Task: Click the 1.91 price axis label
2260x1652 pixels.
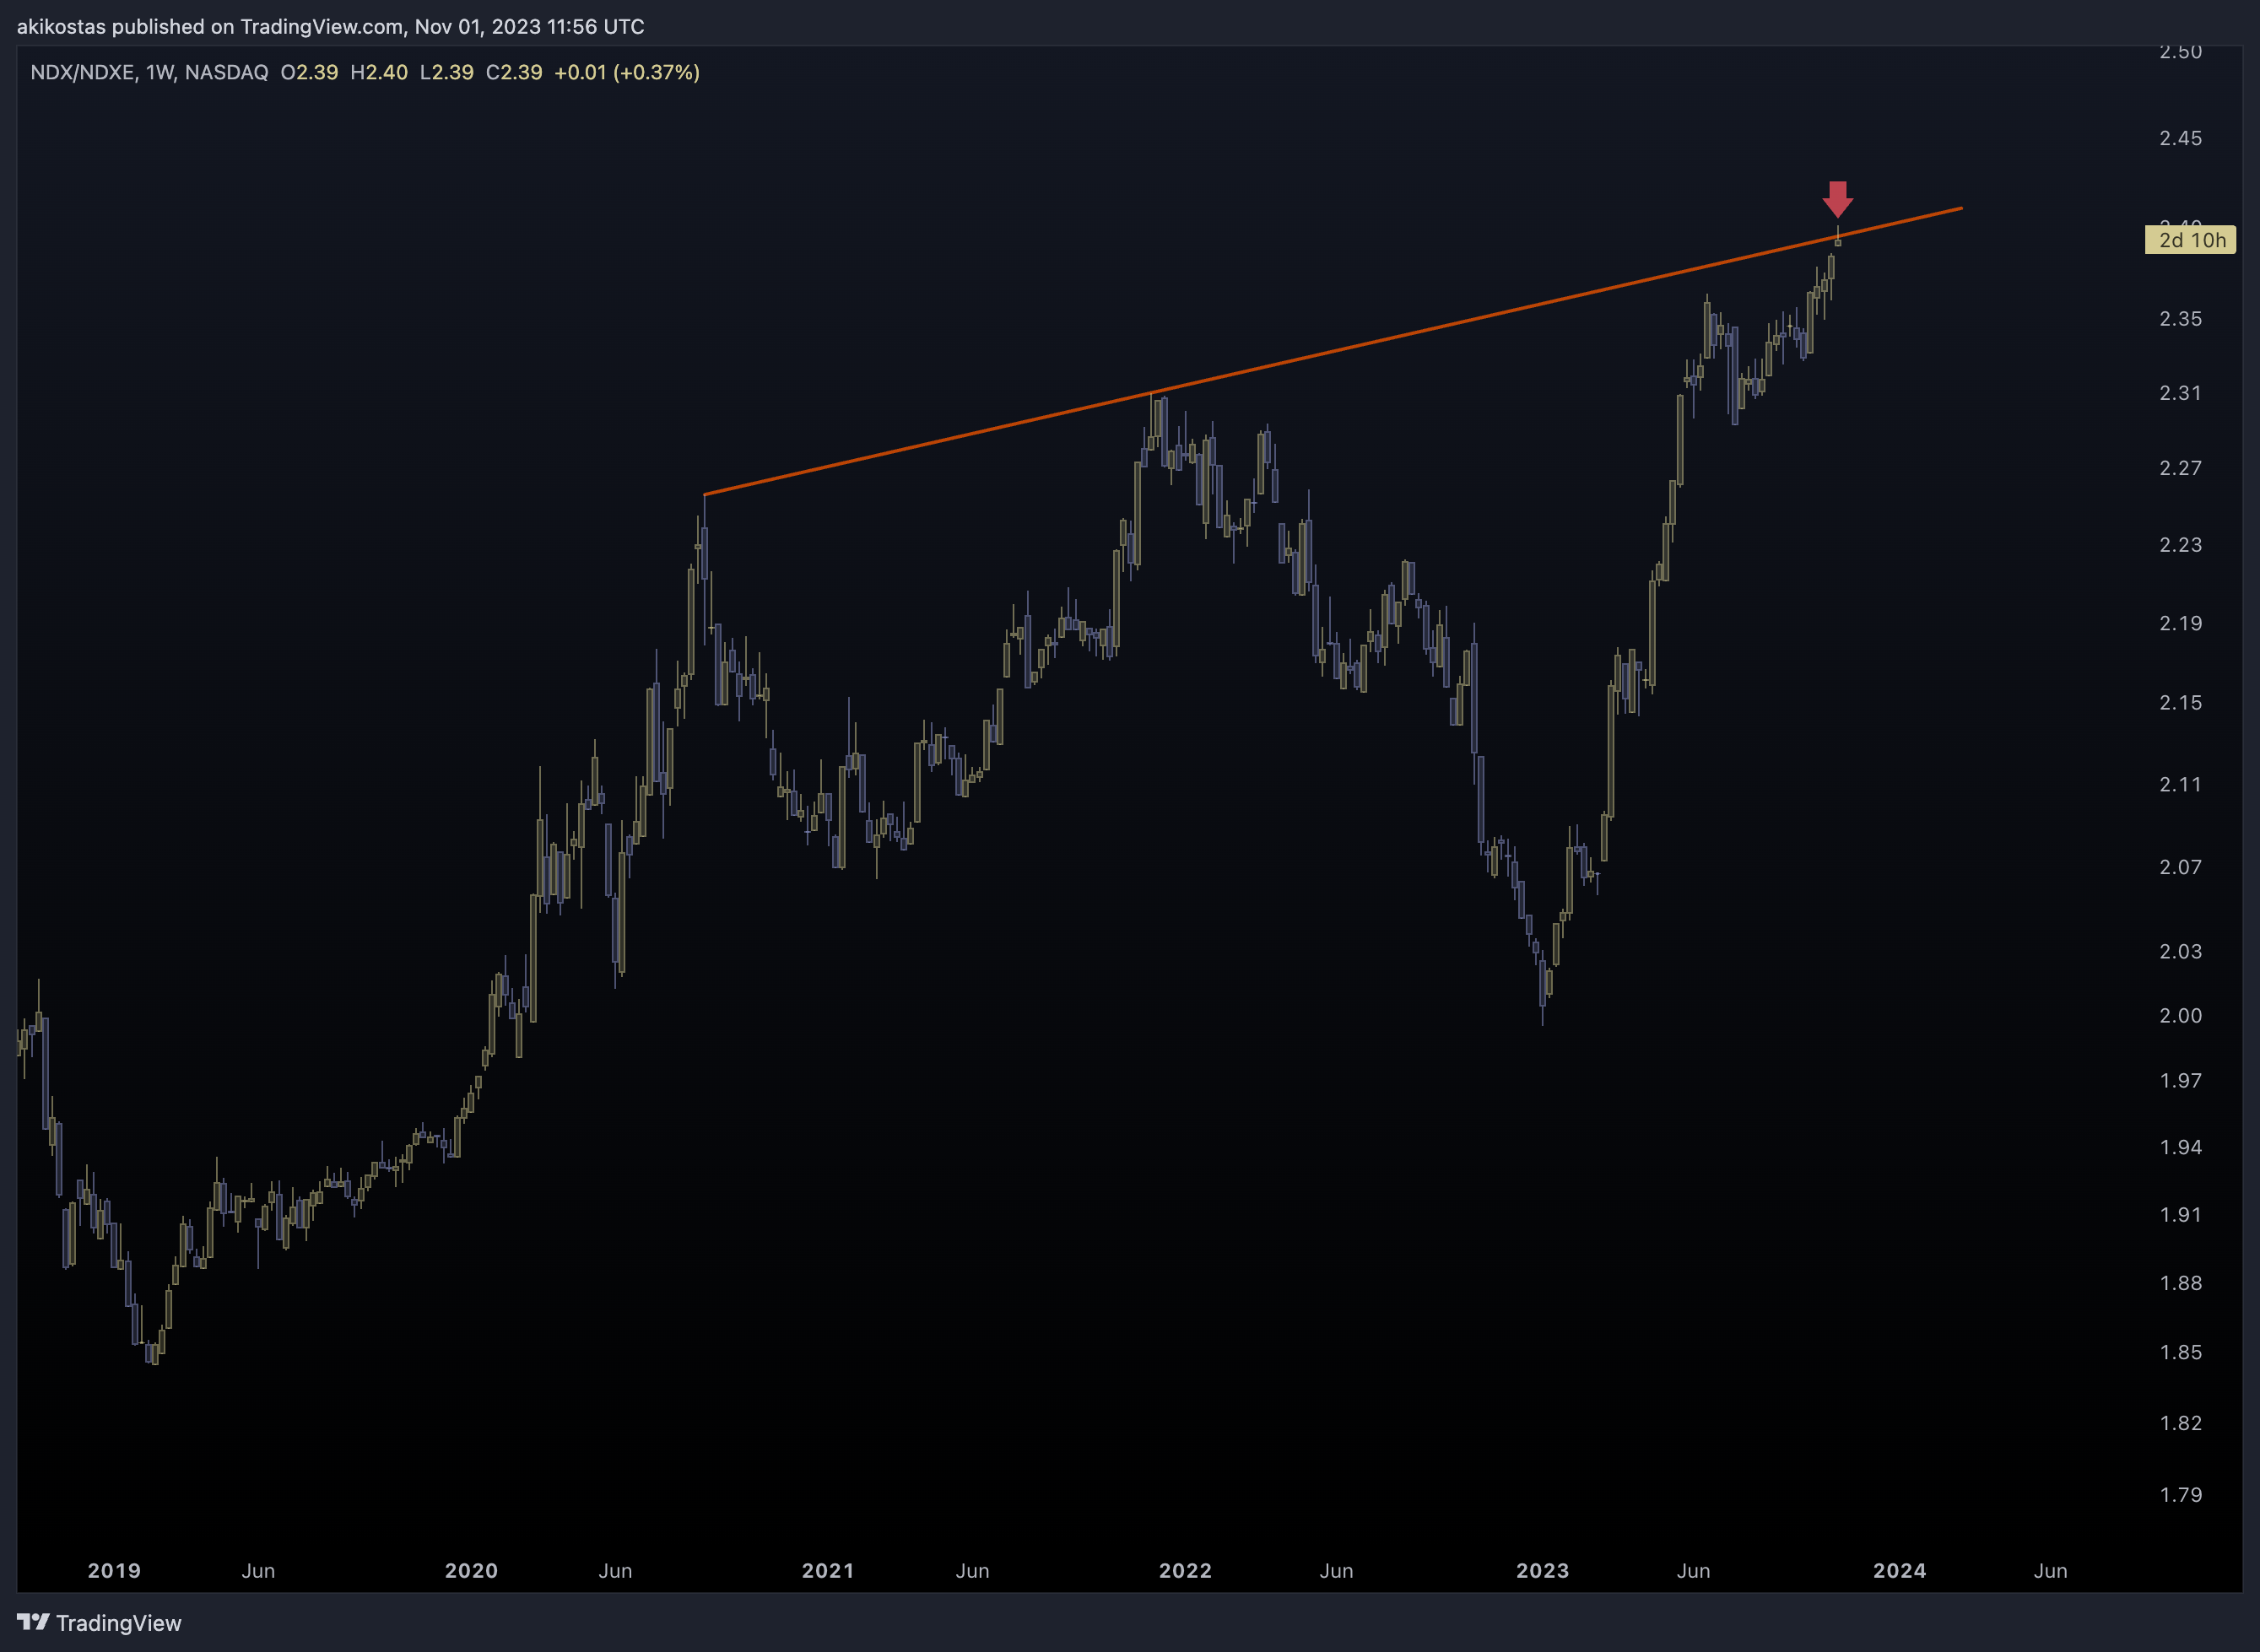Action: click(2180, 1215)
